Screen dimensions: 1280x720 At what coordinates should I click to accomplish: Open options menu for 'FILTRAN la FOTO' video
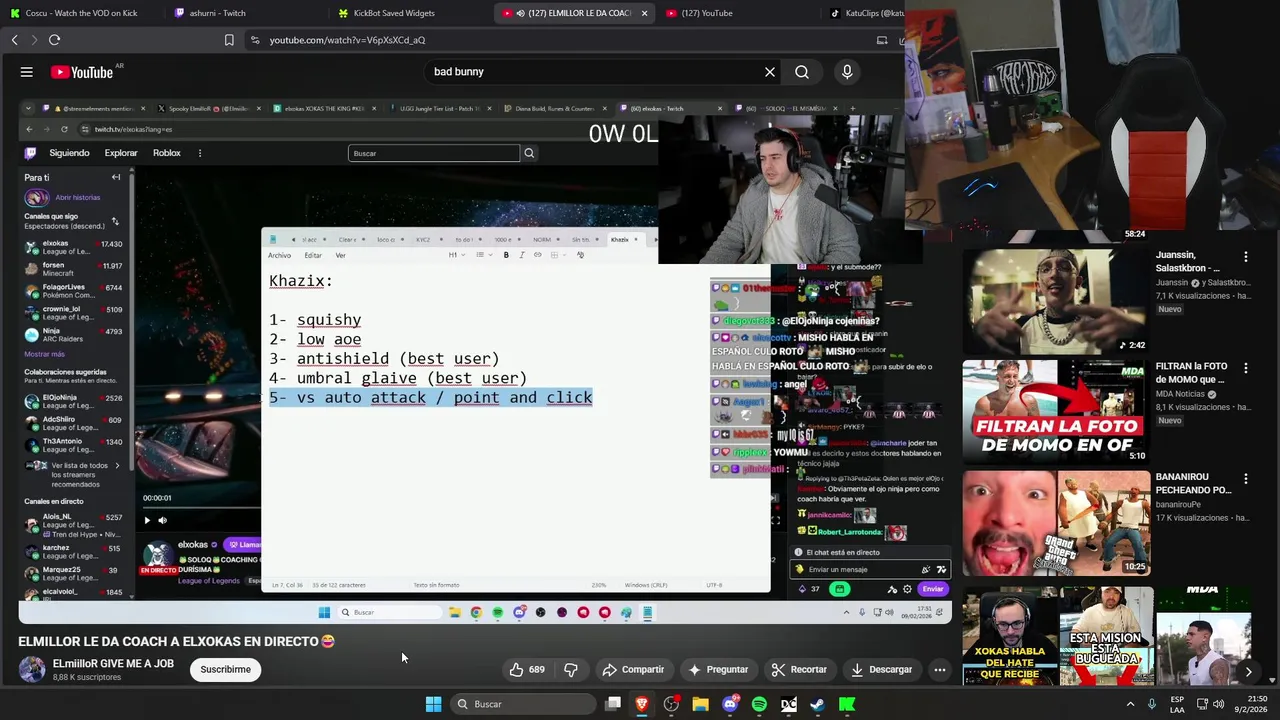click(1246, 369)
